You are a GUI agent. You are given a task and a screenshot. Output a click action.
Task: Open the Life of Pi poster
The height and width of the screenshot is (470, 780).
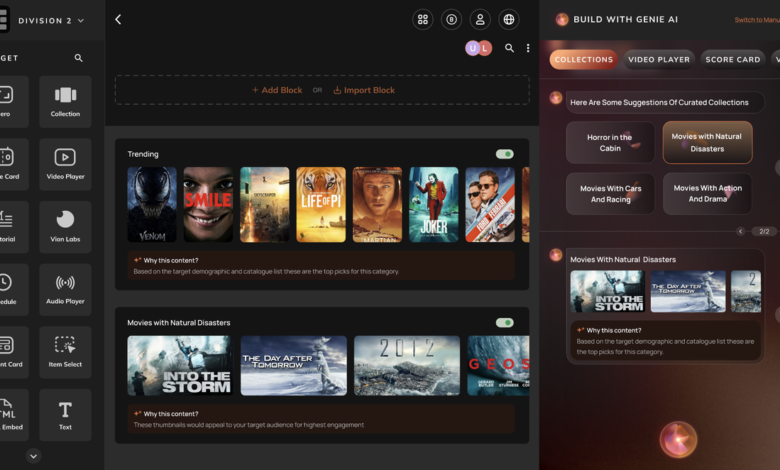tap(321, 204)
